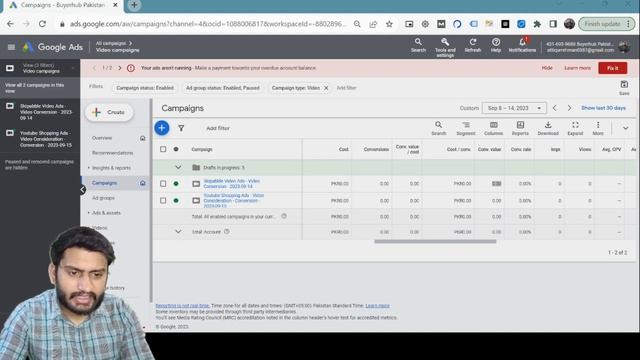The image size is (640, 360).
Task: Check Skippable Video Ads campaign checkbox
Action: [163, 184]
